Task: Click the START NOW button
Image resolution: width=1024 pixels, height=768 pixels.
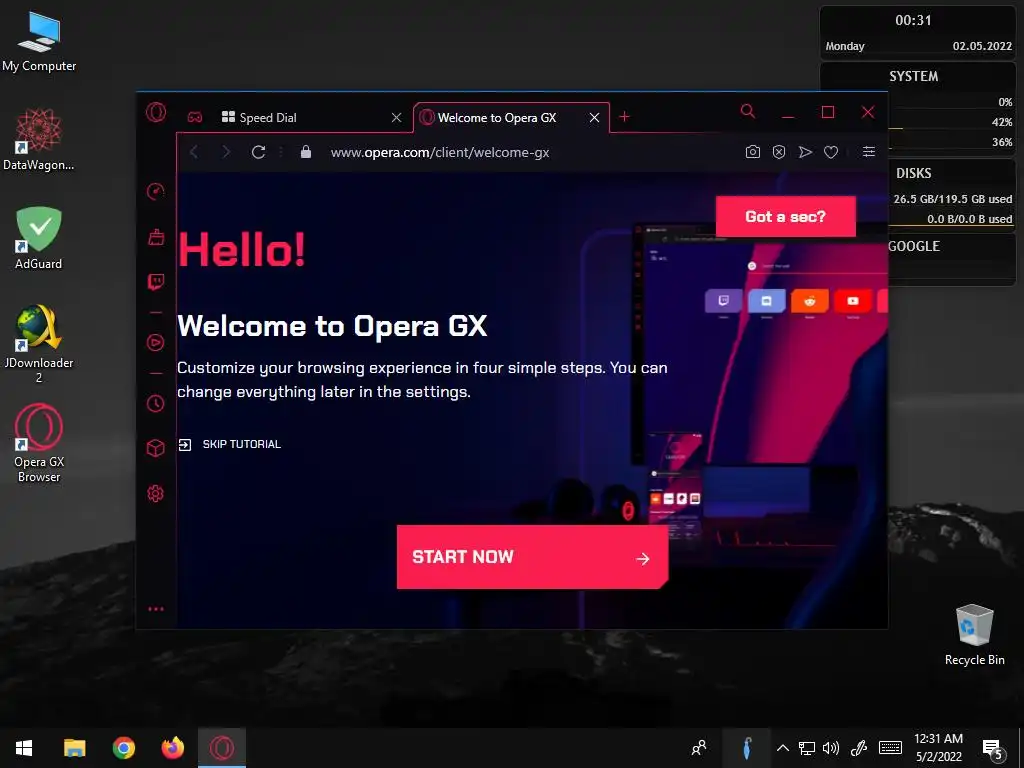Action: tap(532, 557)
